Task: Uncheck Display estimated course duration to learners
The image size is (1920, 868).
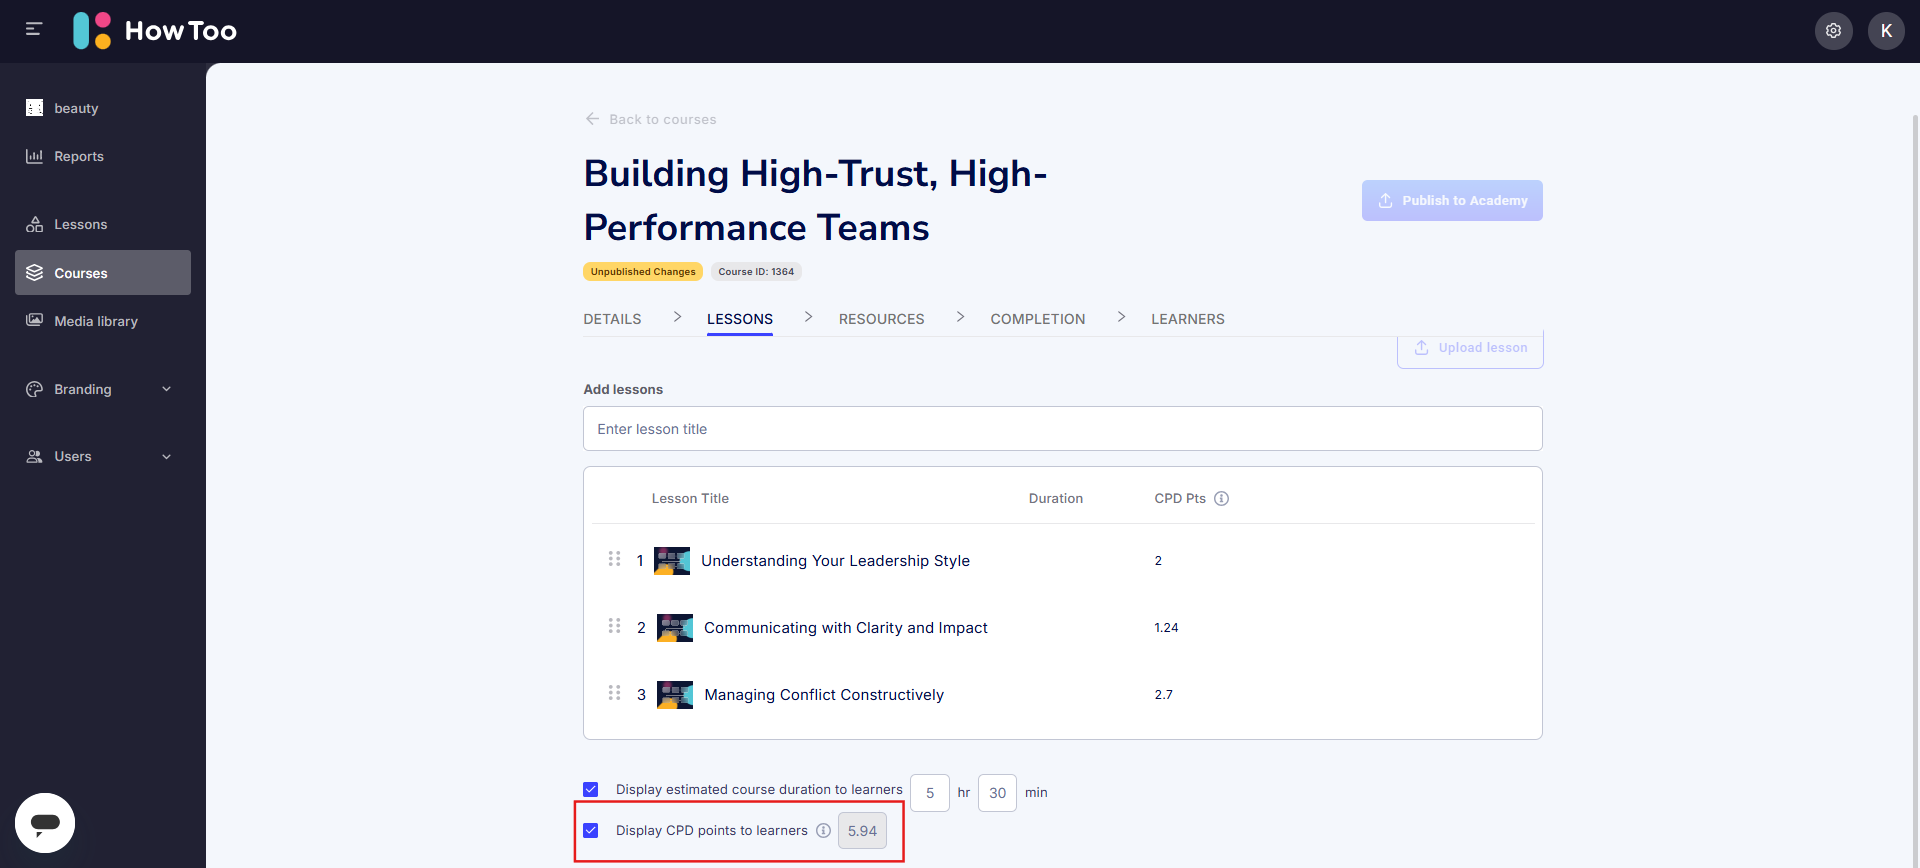Action: (591, 790)
